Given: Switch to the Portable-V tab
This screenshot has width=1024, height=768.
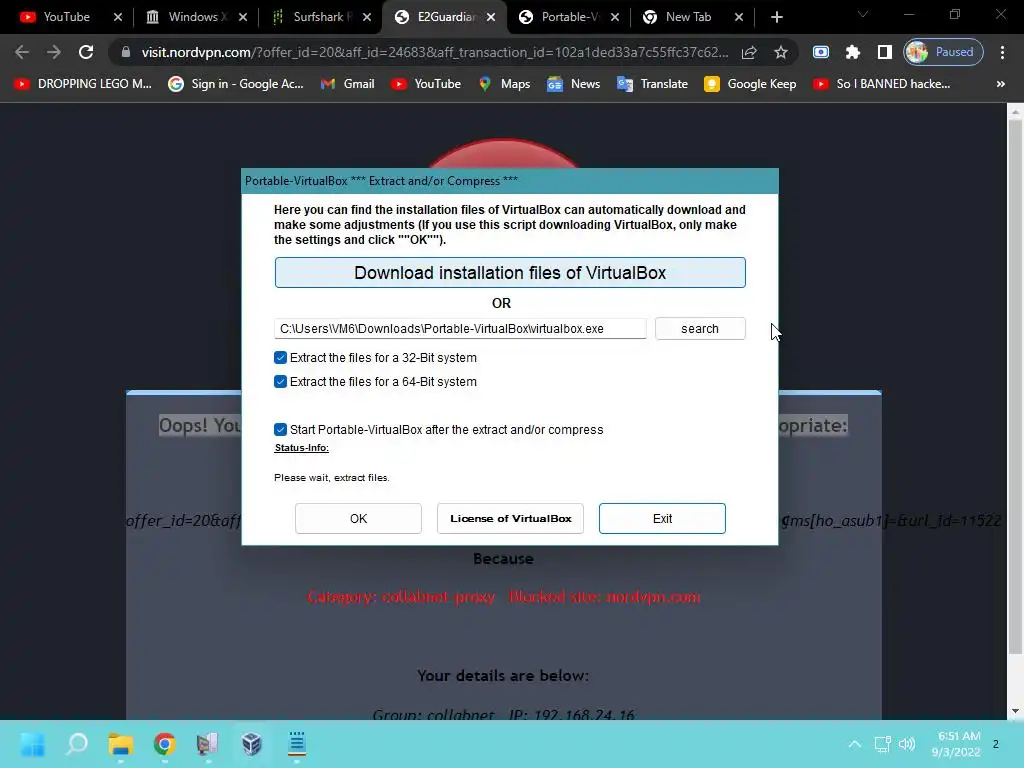Looking at the screenshot, I should (566, 17).
